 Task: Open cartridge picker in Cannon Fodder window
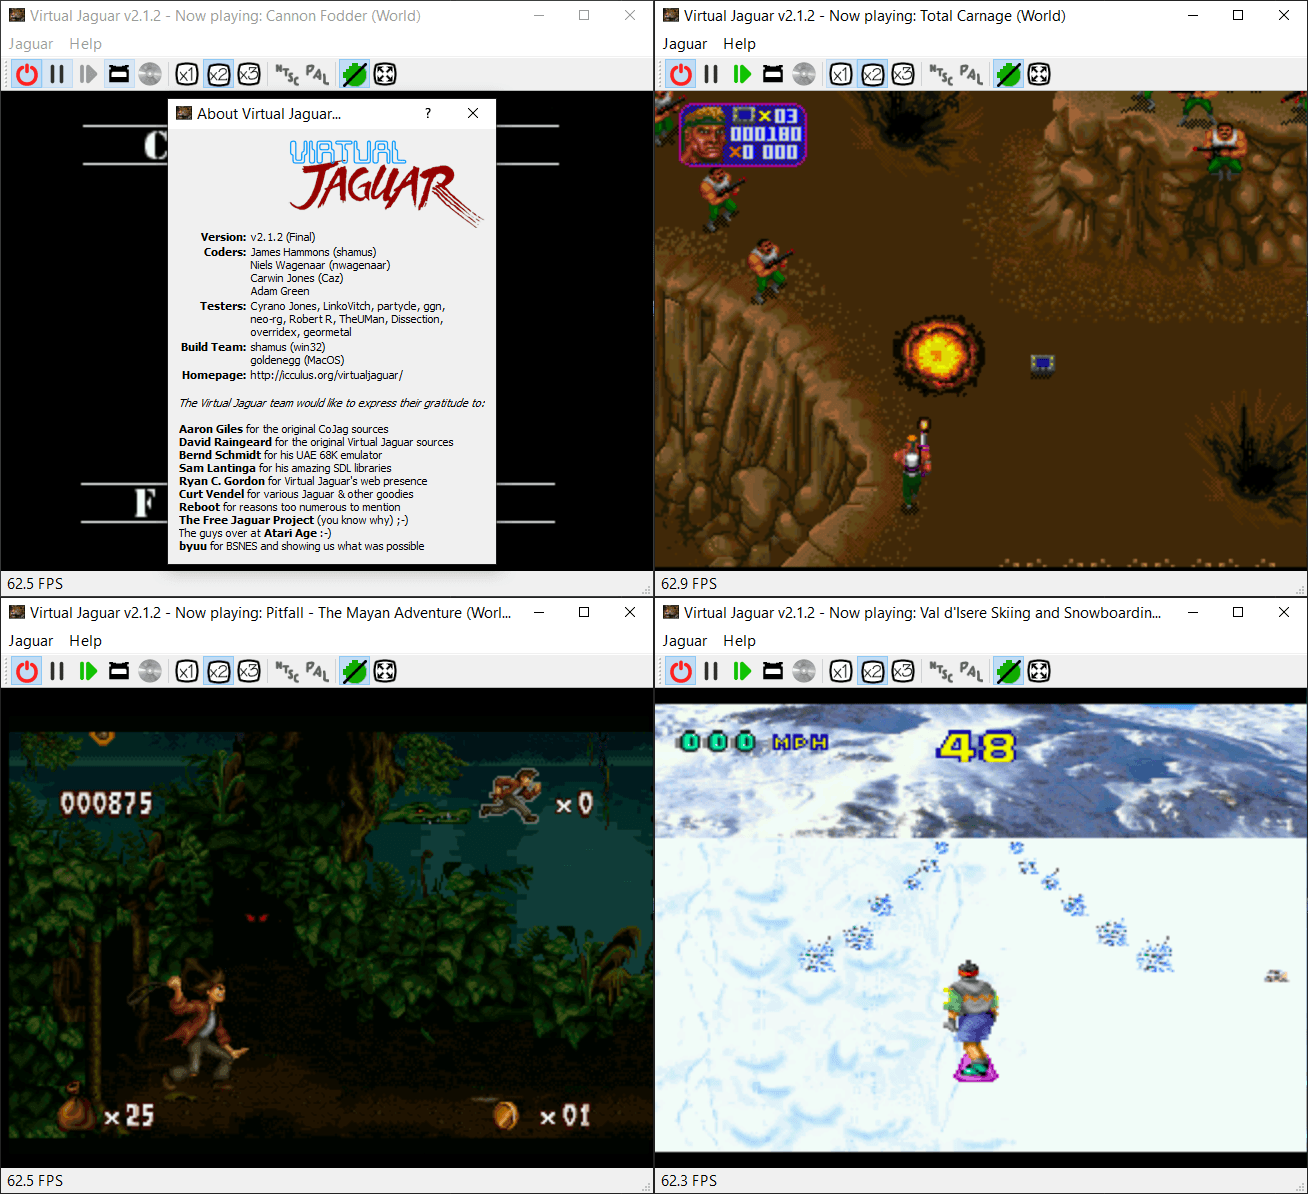point(119,74)
